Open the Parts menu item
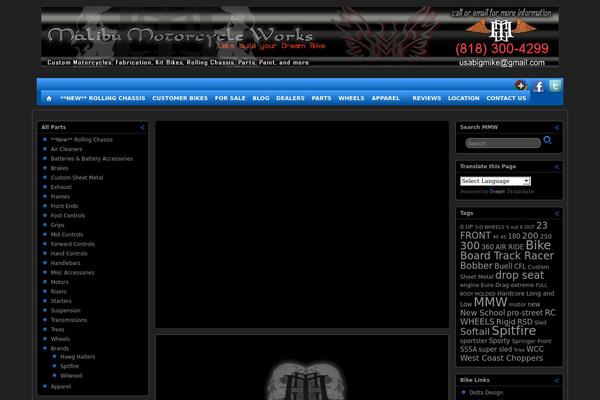The image size is (600, 400). click(321, 98)
